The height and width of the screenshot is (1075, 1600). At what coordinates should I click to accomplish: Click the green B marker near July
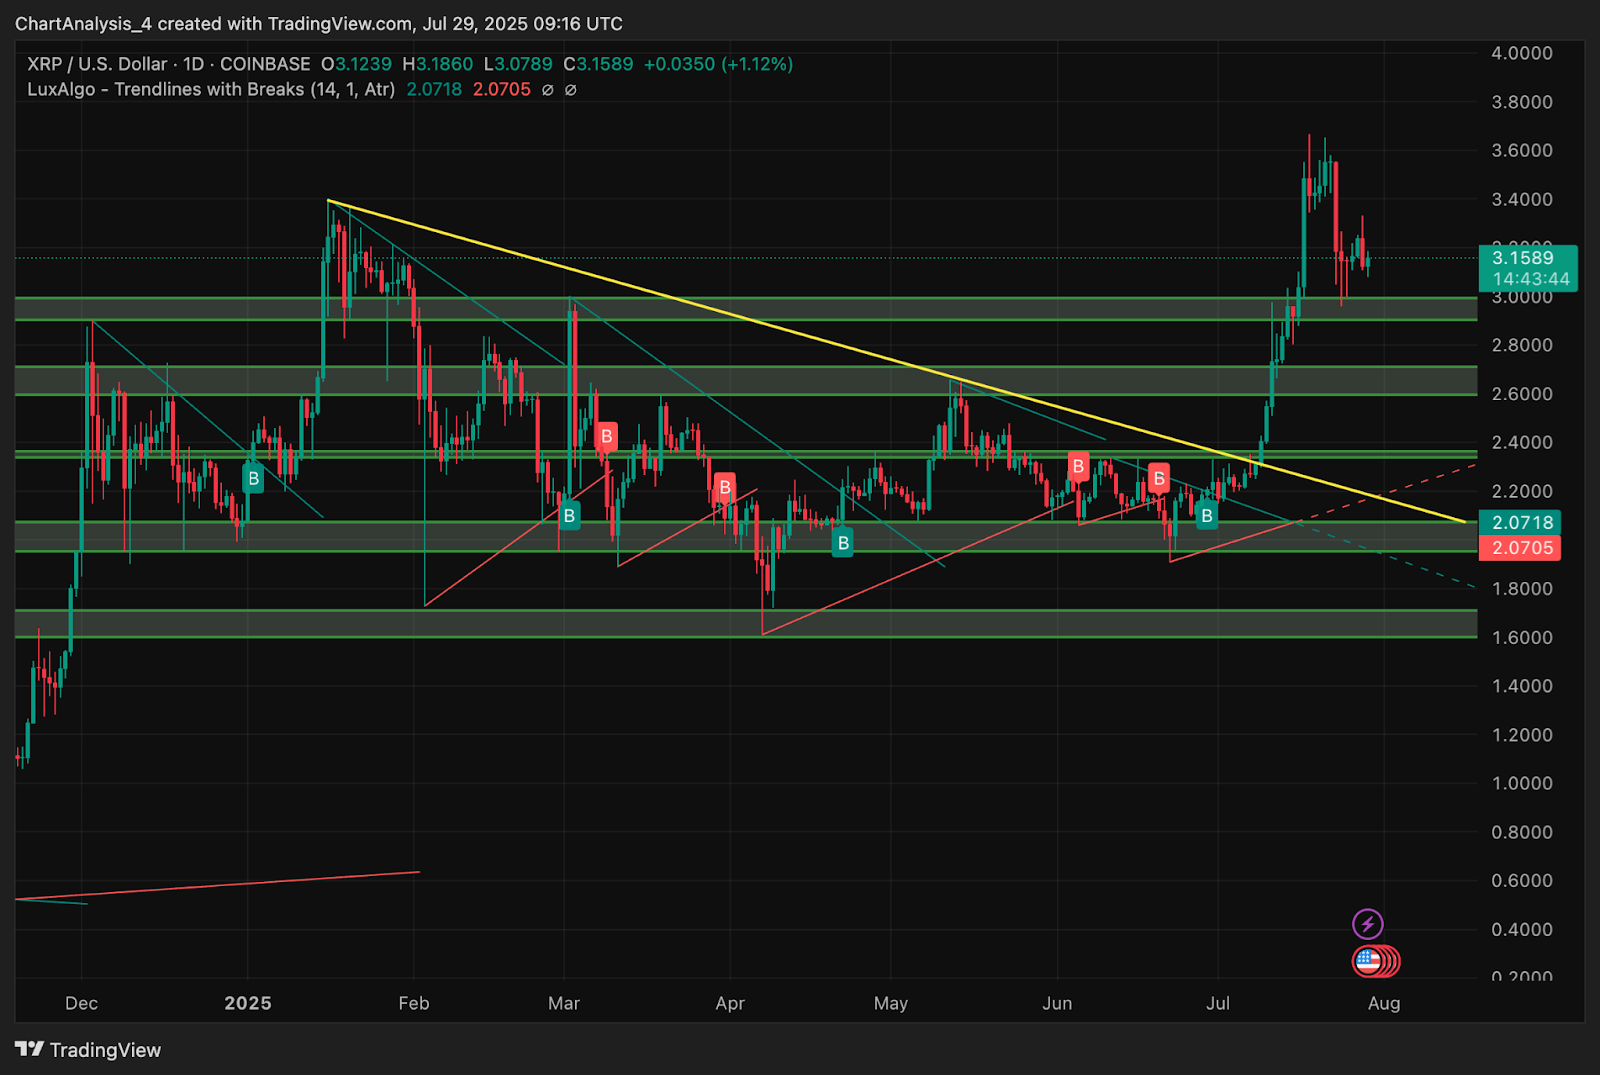pyautogui.click(x=1207, y=516)
